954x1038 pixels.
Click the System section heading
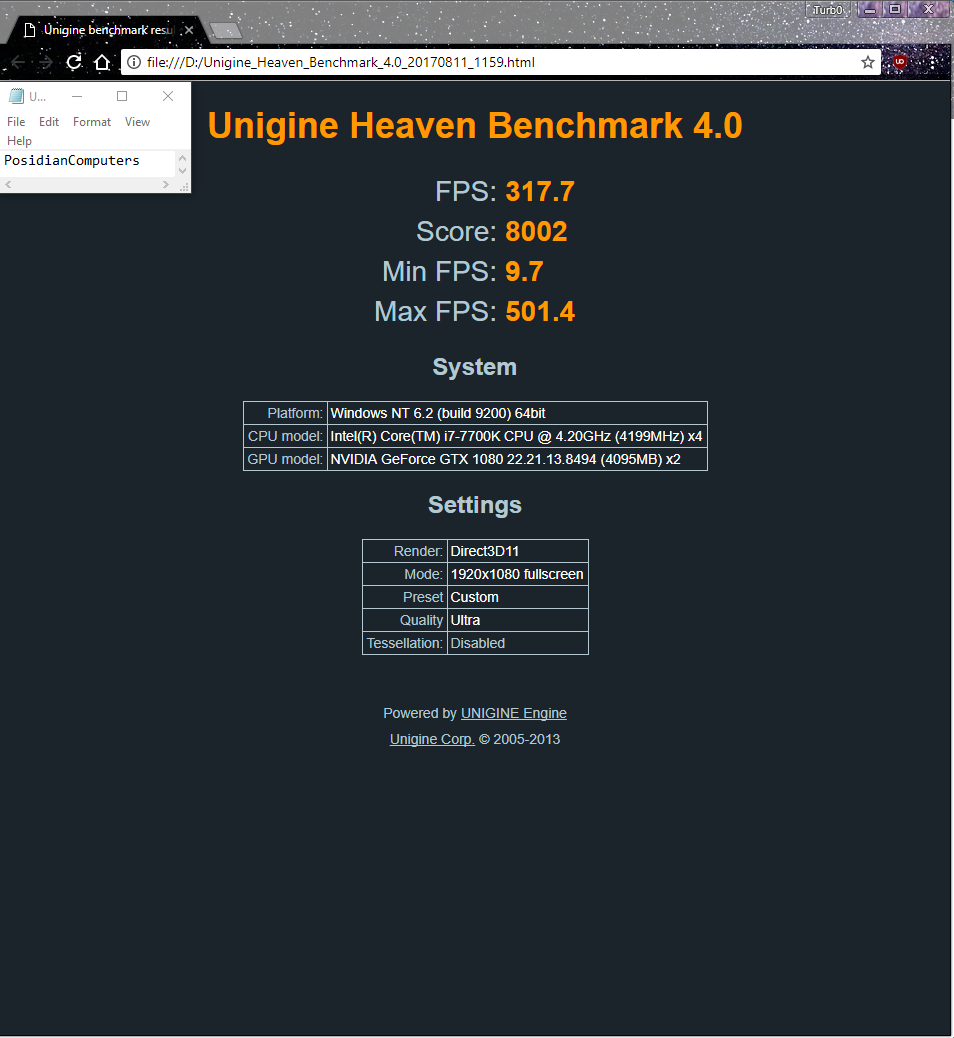[475, 367]
